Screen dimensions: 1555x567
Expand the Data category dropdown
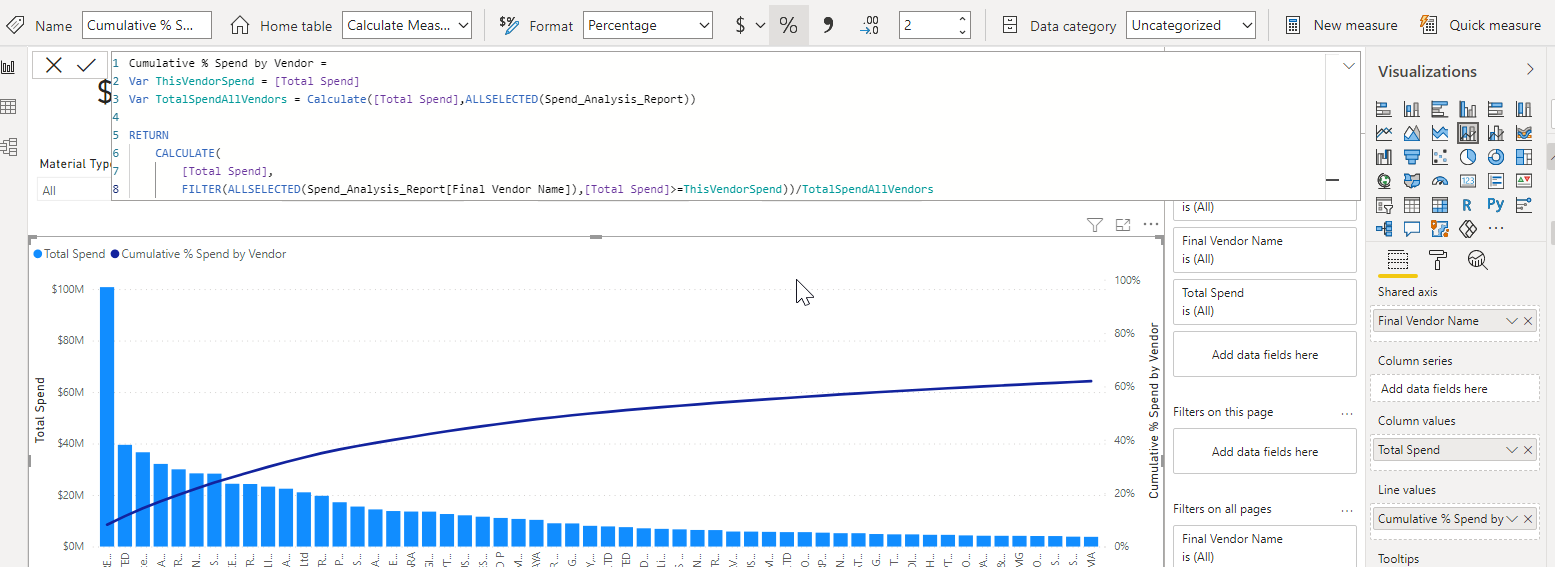coord(1190,25)
